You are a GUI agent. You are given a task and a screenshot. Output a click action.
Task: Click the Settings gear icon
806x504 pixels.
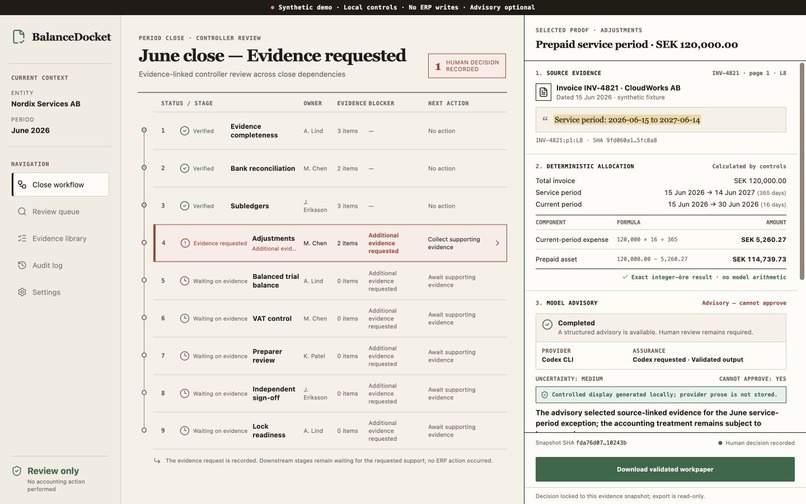click(x=22, y=292)
